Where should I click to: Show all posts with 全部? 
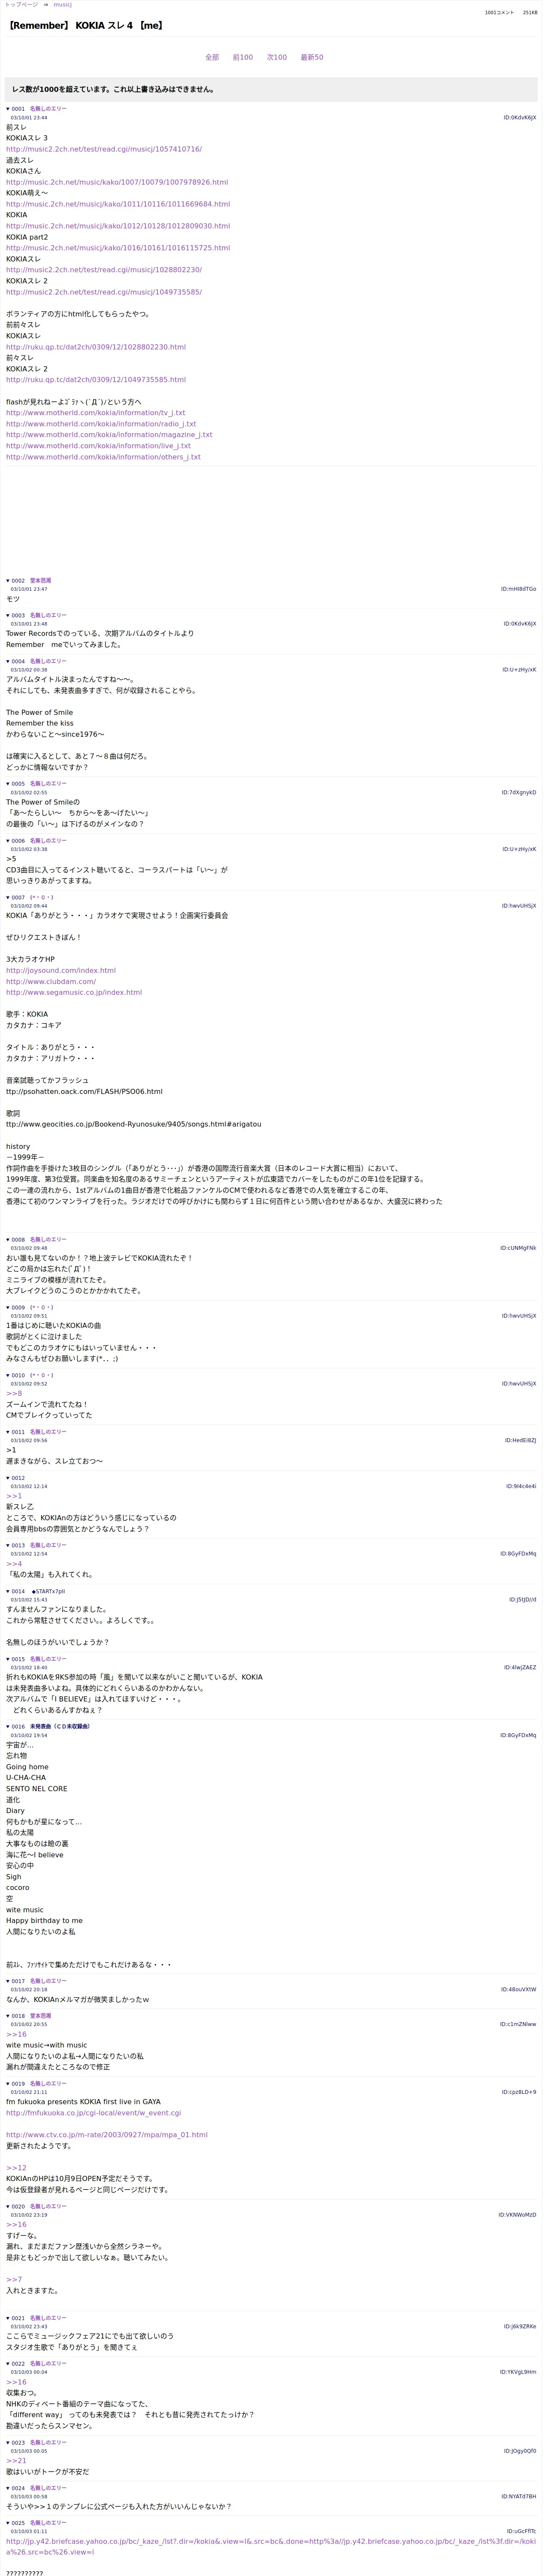pyautogui.click(x=212, y=57)
